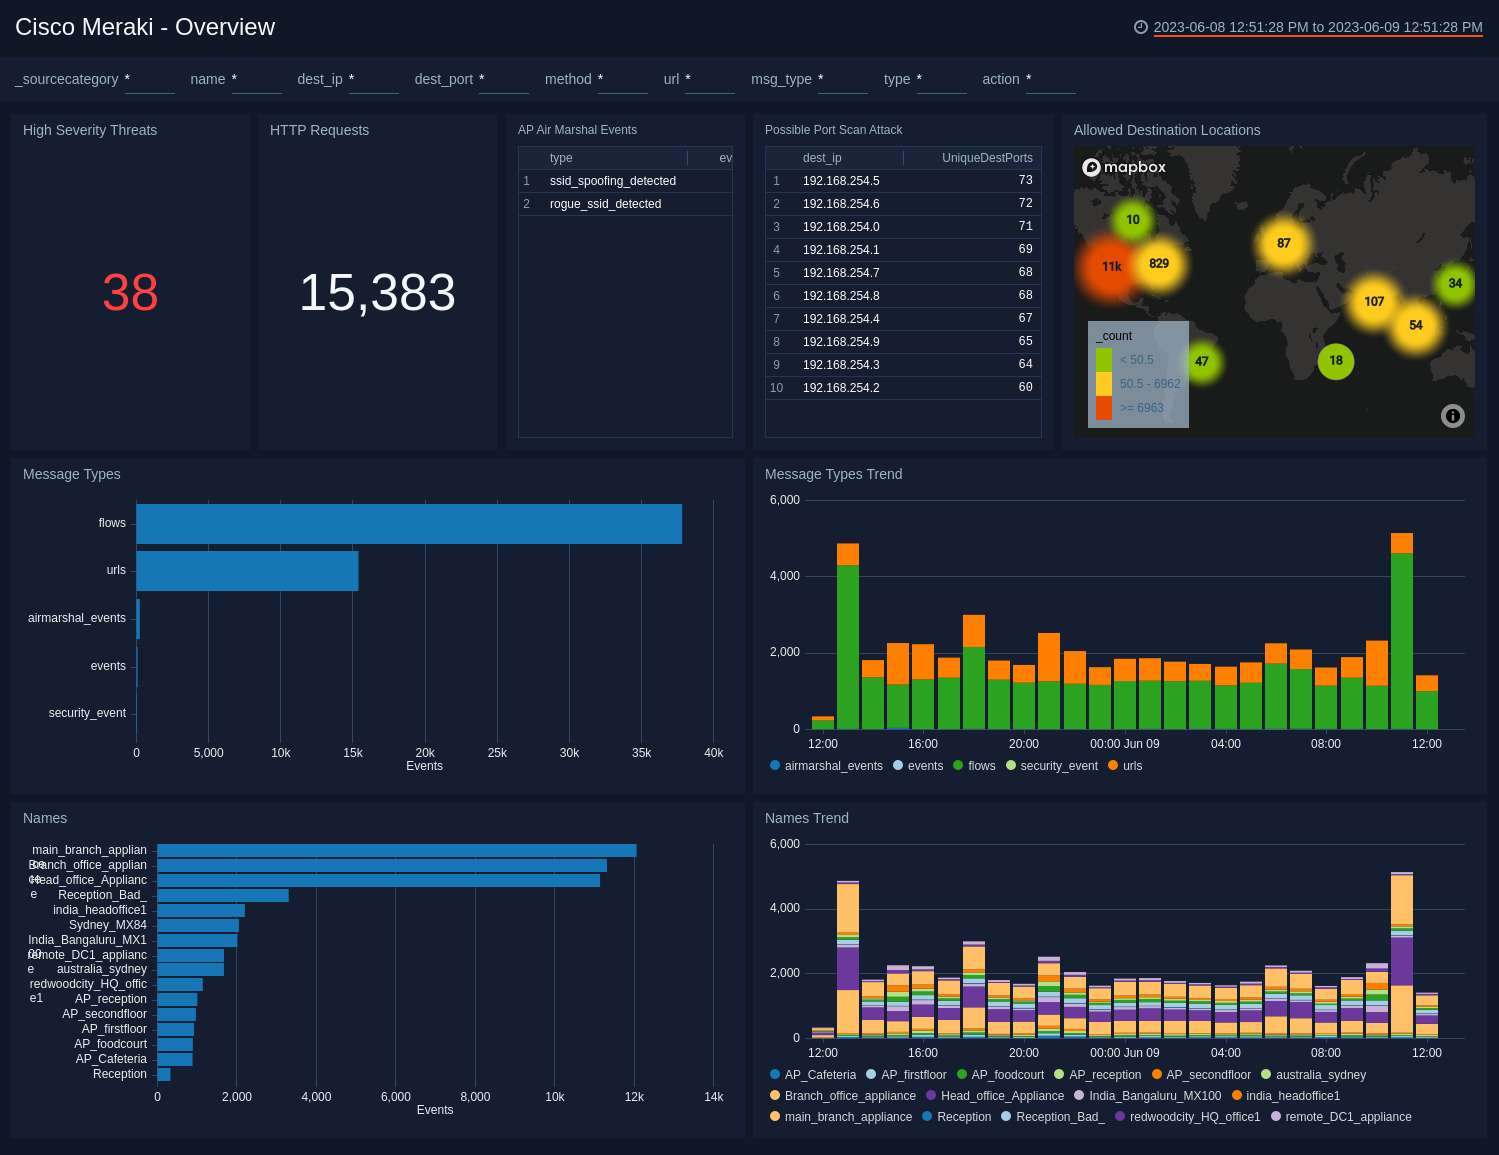Click the green color swatch in the _count legend
1499x1155 pixels.
coord(1106,359)
